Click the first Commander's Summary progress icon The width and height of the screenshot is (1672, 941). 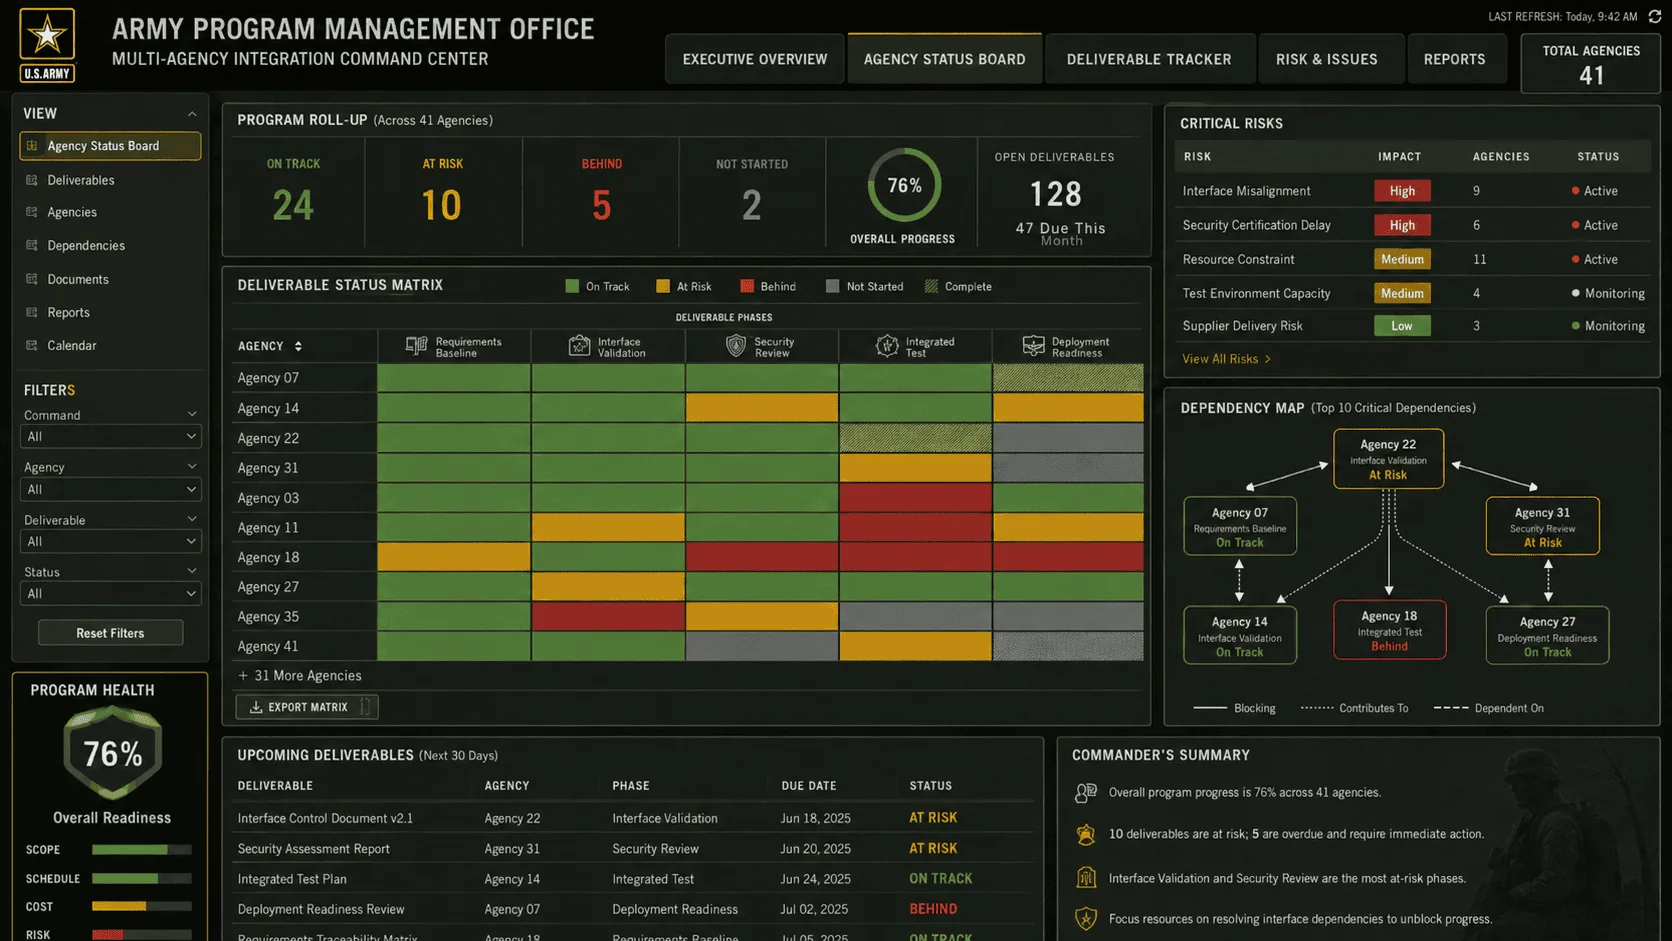click(x=1085, y=793)
